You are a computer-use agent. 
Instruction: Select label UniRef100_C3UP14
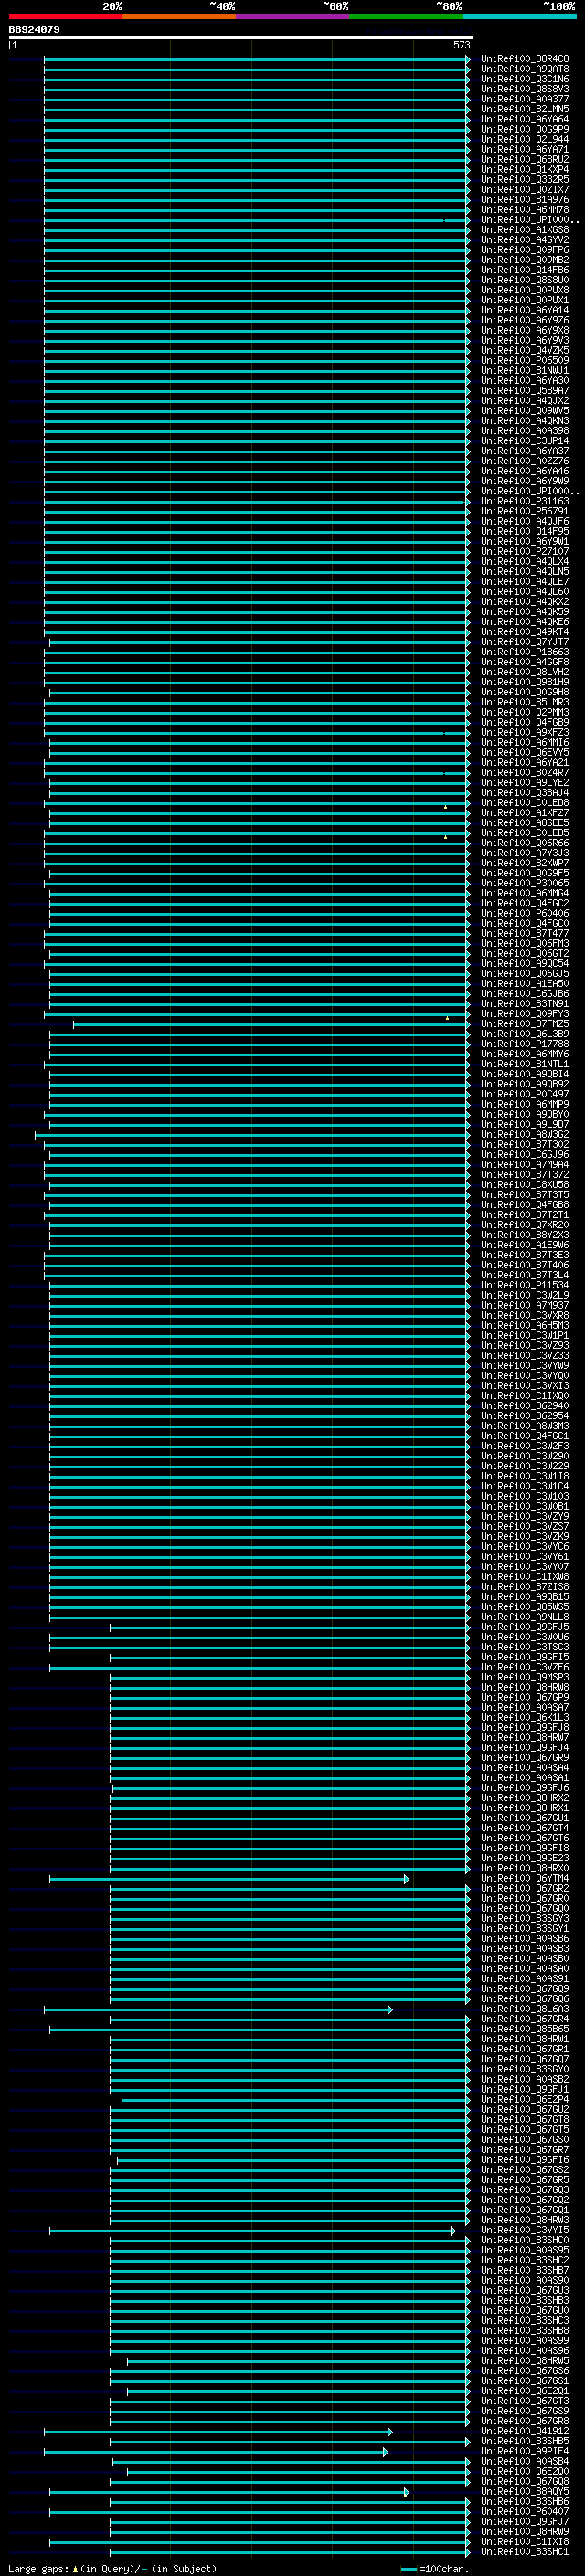(x=525, y=441)
